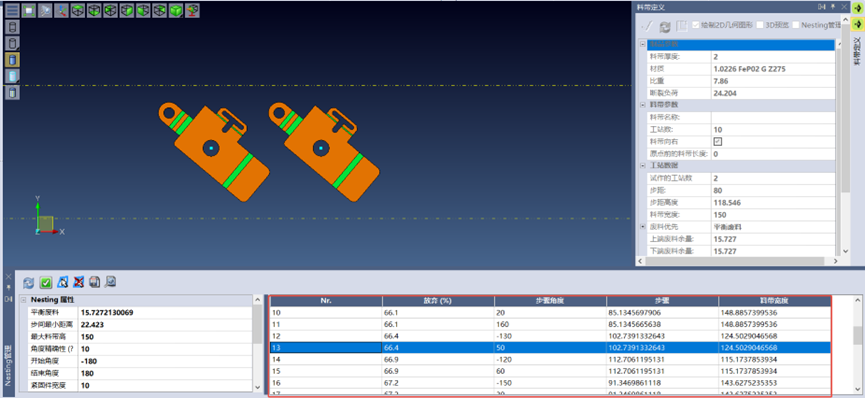This screenshot has width=865, height=398.
Task: Collapse the 料带参数 section
Action: pyautogui.click(x=643, y=105)
